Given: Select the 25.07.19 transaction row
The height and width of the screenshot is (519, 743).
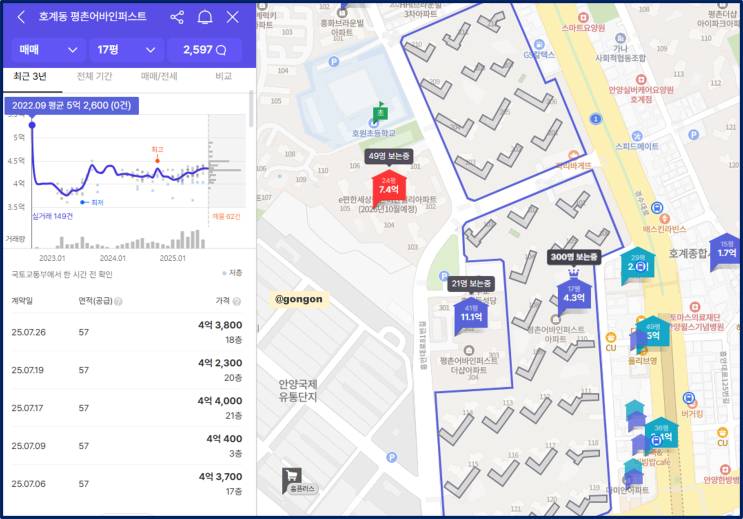Looking at the screenshot, I should tap(127, 370).
